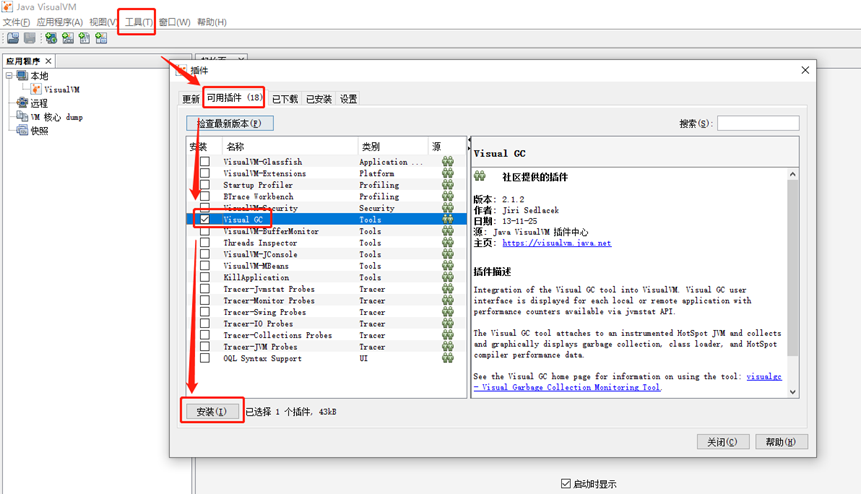The width and height of the screenshot is (861, 494).
Task: Check the Startup Profiler install checkbox
Action: (205, 184)
